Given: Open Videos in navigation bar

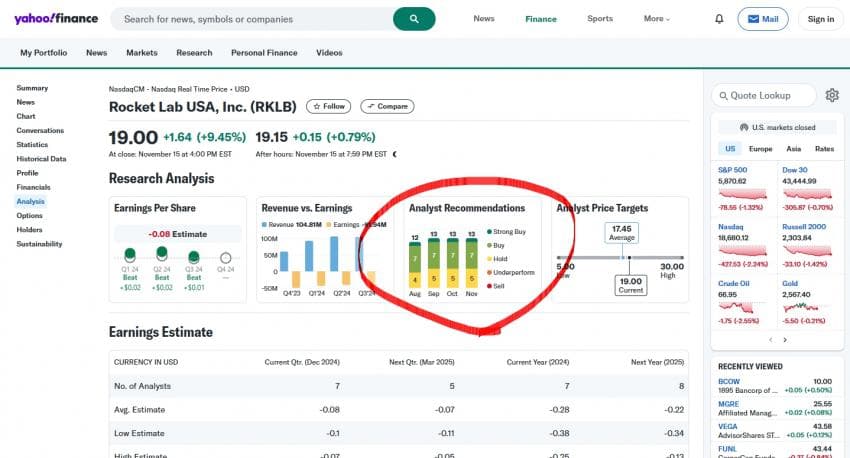Looking at the screenshot, I should (x=329, y=53).
